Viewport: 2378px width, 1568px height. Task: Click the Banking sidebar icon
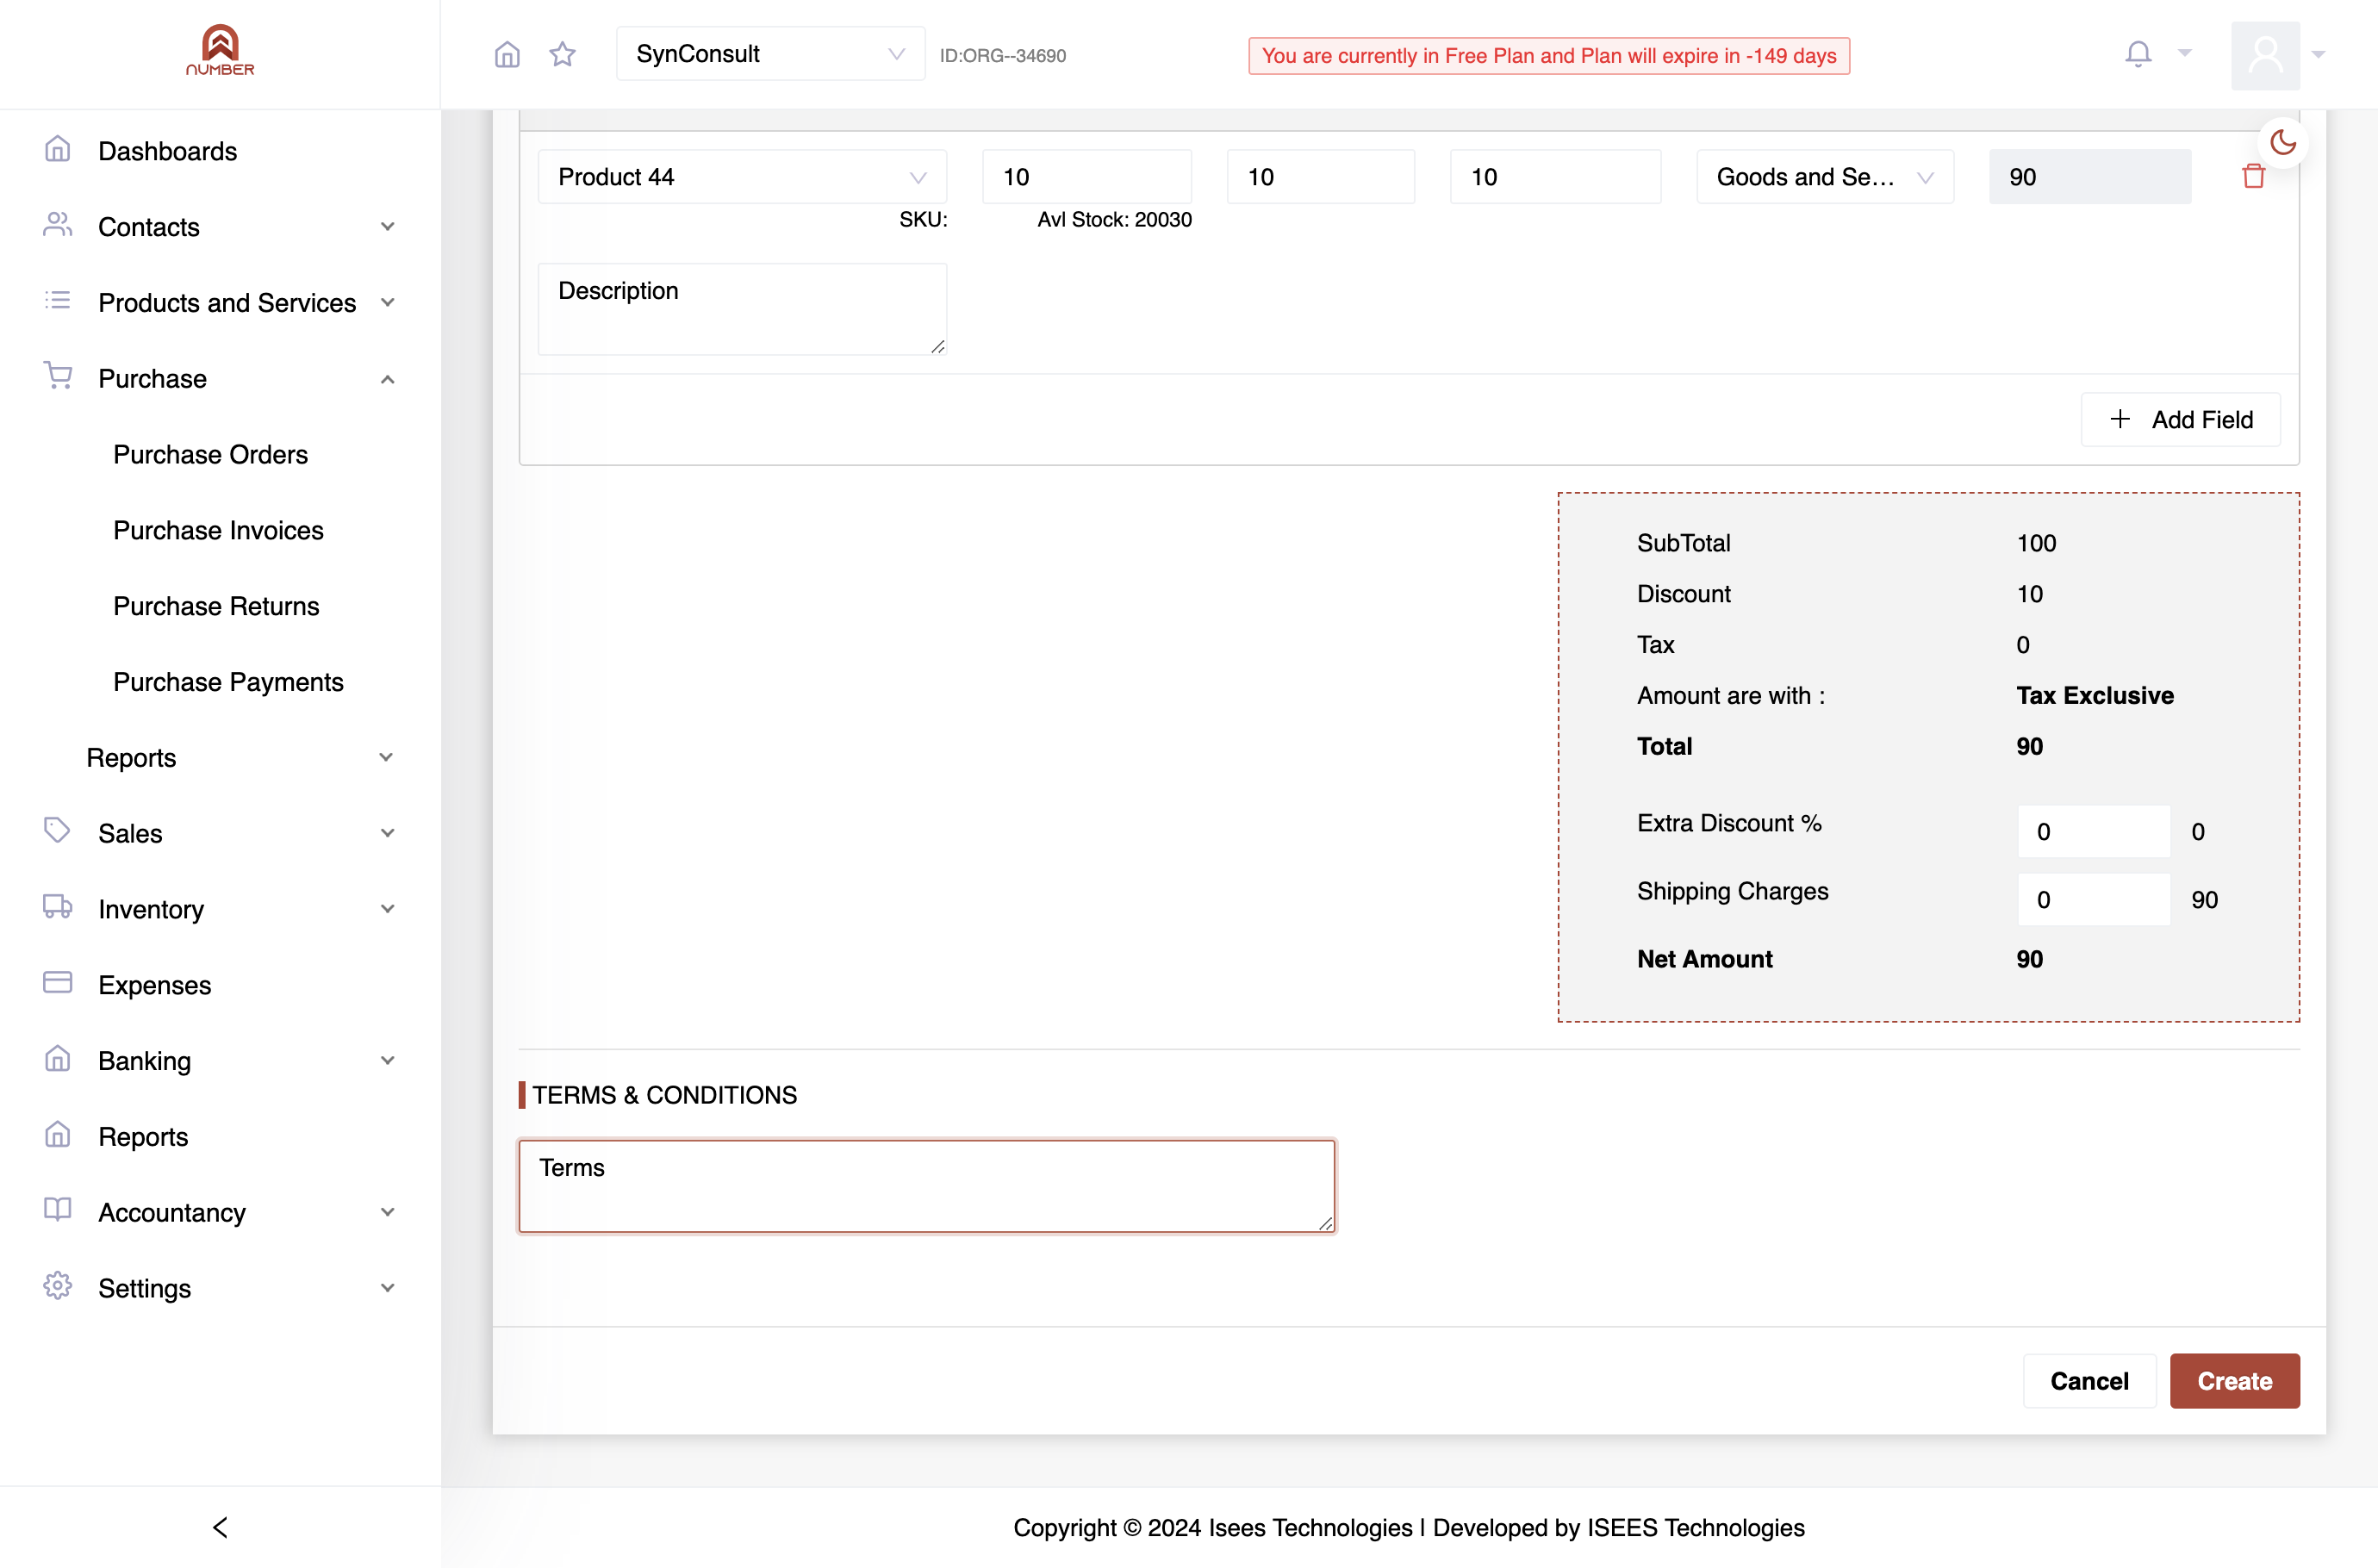[x=58, y=1059]
